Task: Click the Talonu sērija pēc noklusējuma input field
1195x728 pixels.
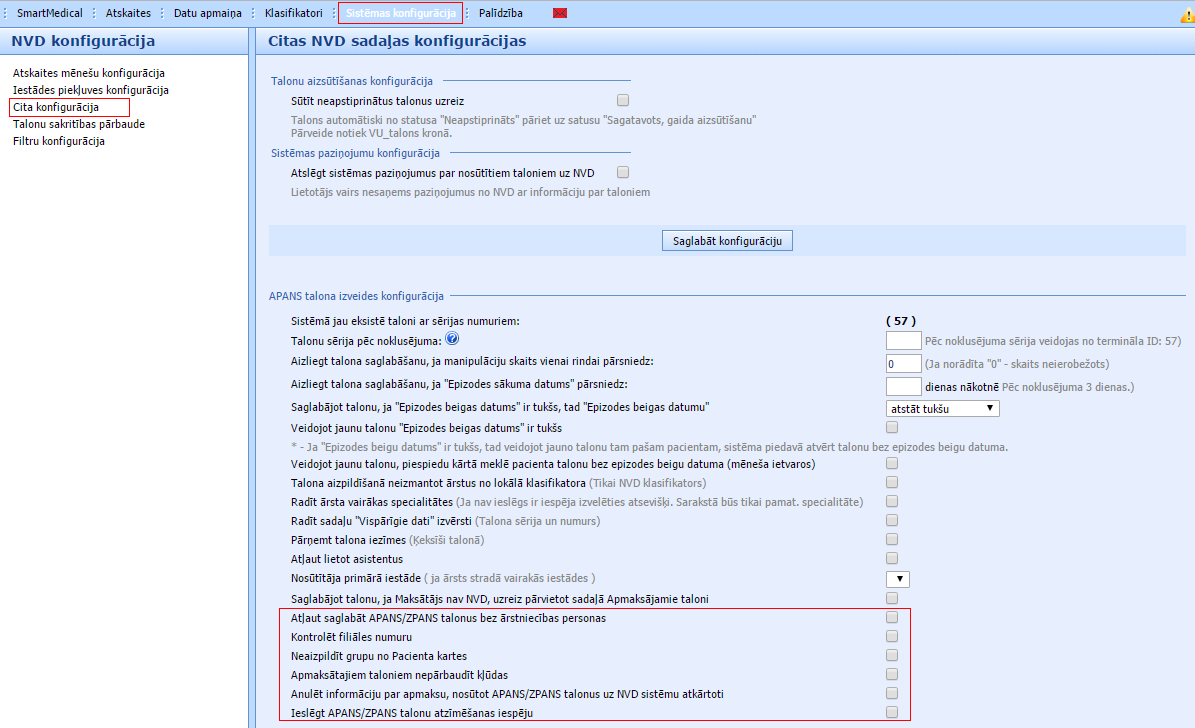Action: 903,341
